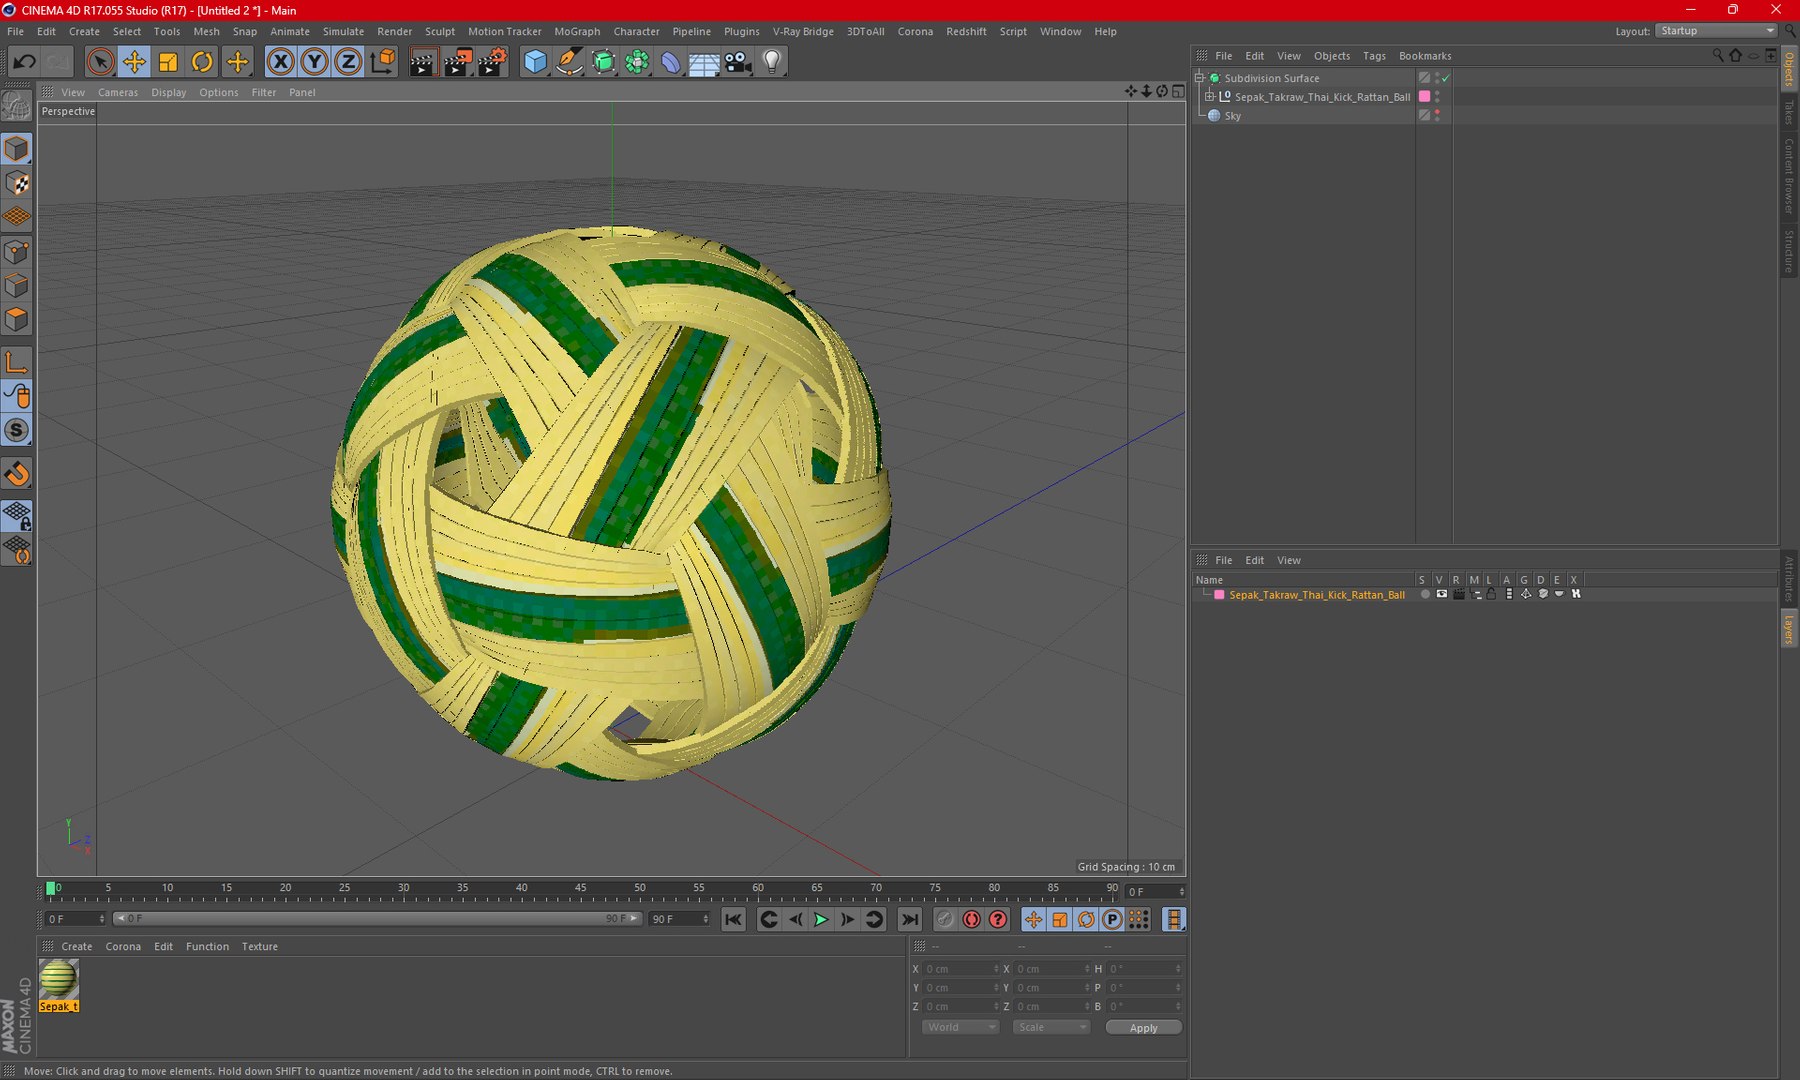1800x1080 pixels.
Task: Toggle X axis lock
Action: [x=281, y=62]
